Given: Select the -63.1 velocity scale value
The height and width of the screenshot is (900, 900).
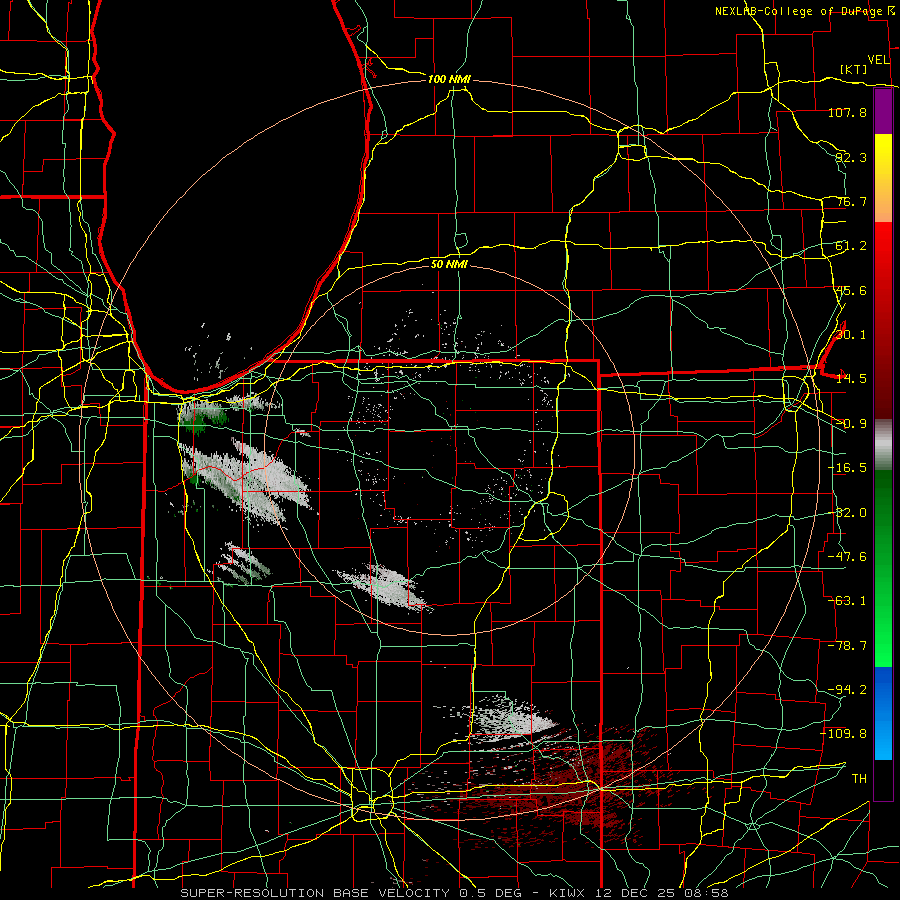Looking at the screenshot, I should coord(847,601).
